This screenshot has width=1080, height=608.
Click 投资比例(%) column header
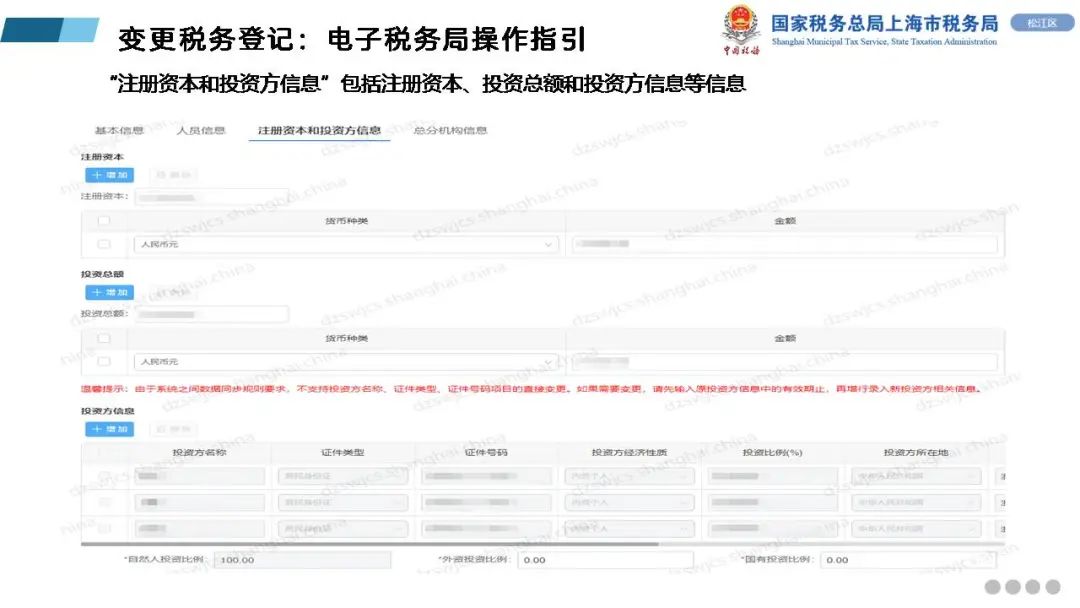(772, 452)
